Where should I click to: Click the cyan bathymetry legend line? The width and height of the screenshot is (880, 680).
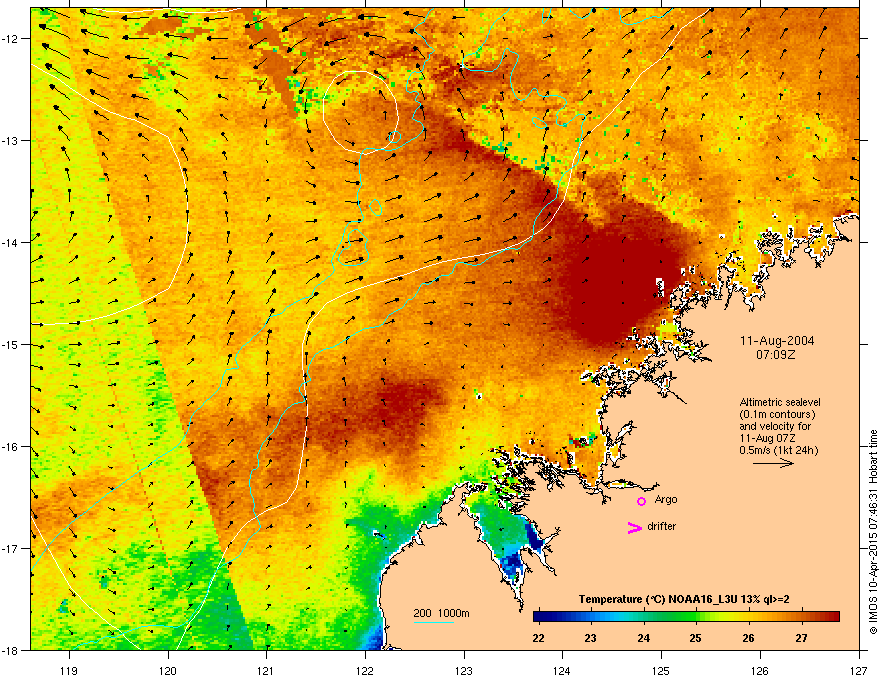pos(434,622)
